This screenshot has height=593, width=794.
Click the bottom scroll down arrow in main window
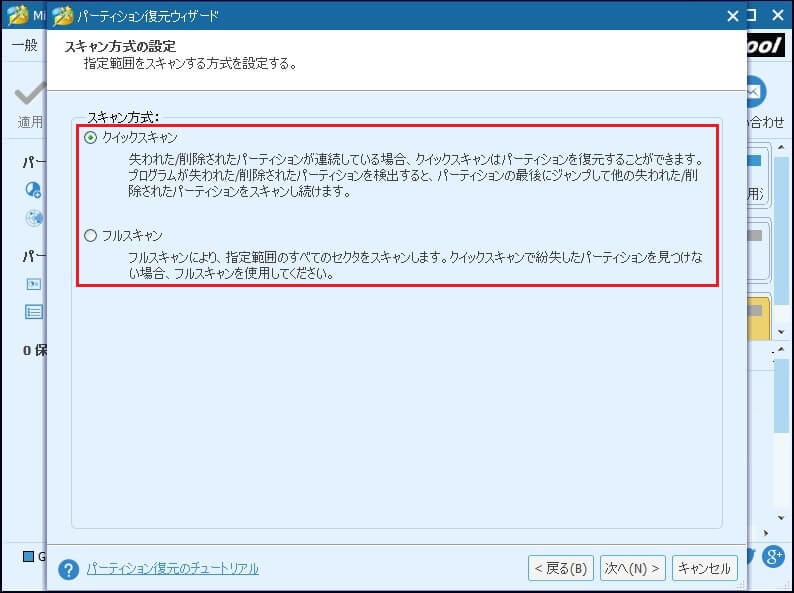pyautogui.click(x=781, y=518)
